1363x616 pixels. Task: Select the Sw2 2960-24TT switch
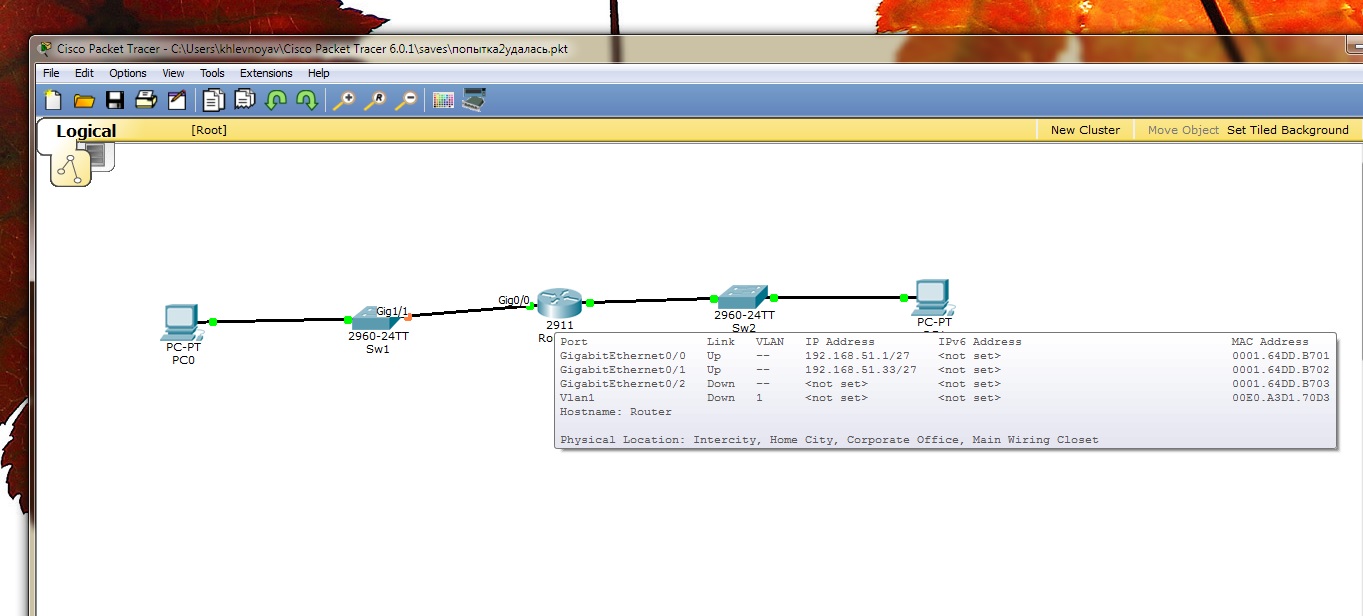pyautogui.click(x=742, y=297)
